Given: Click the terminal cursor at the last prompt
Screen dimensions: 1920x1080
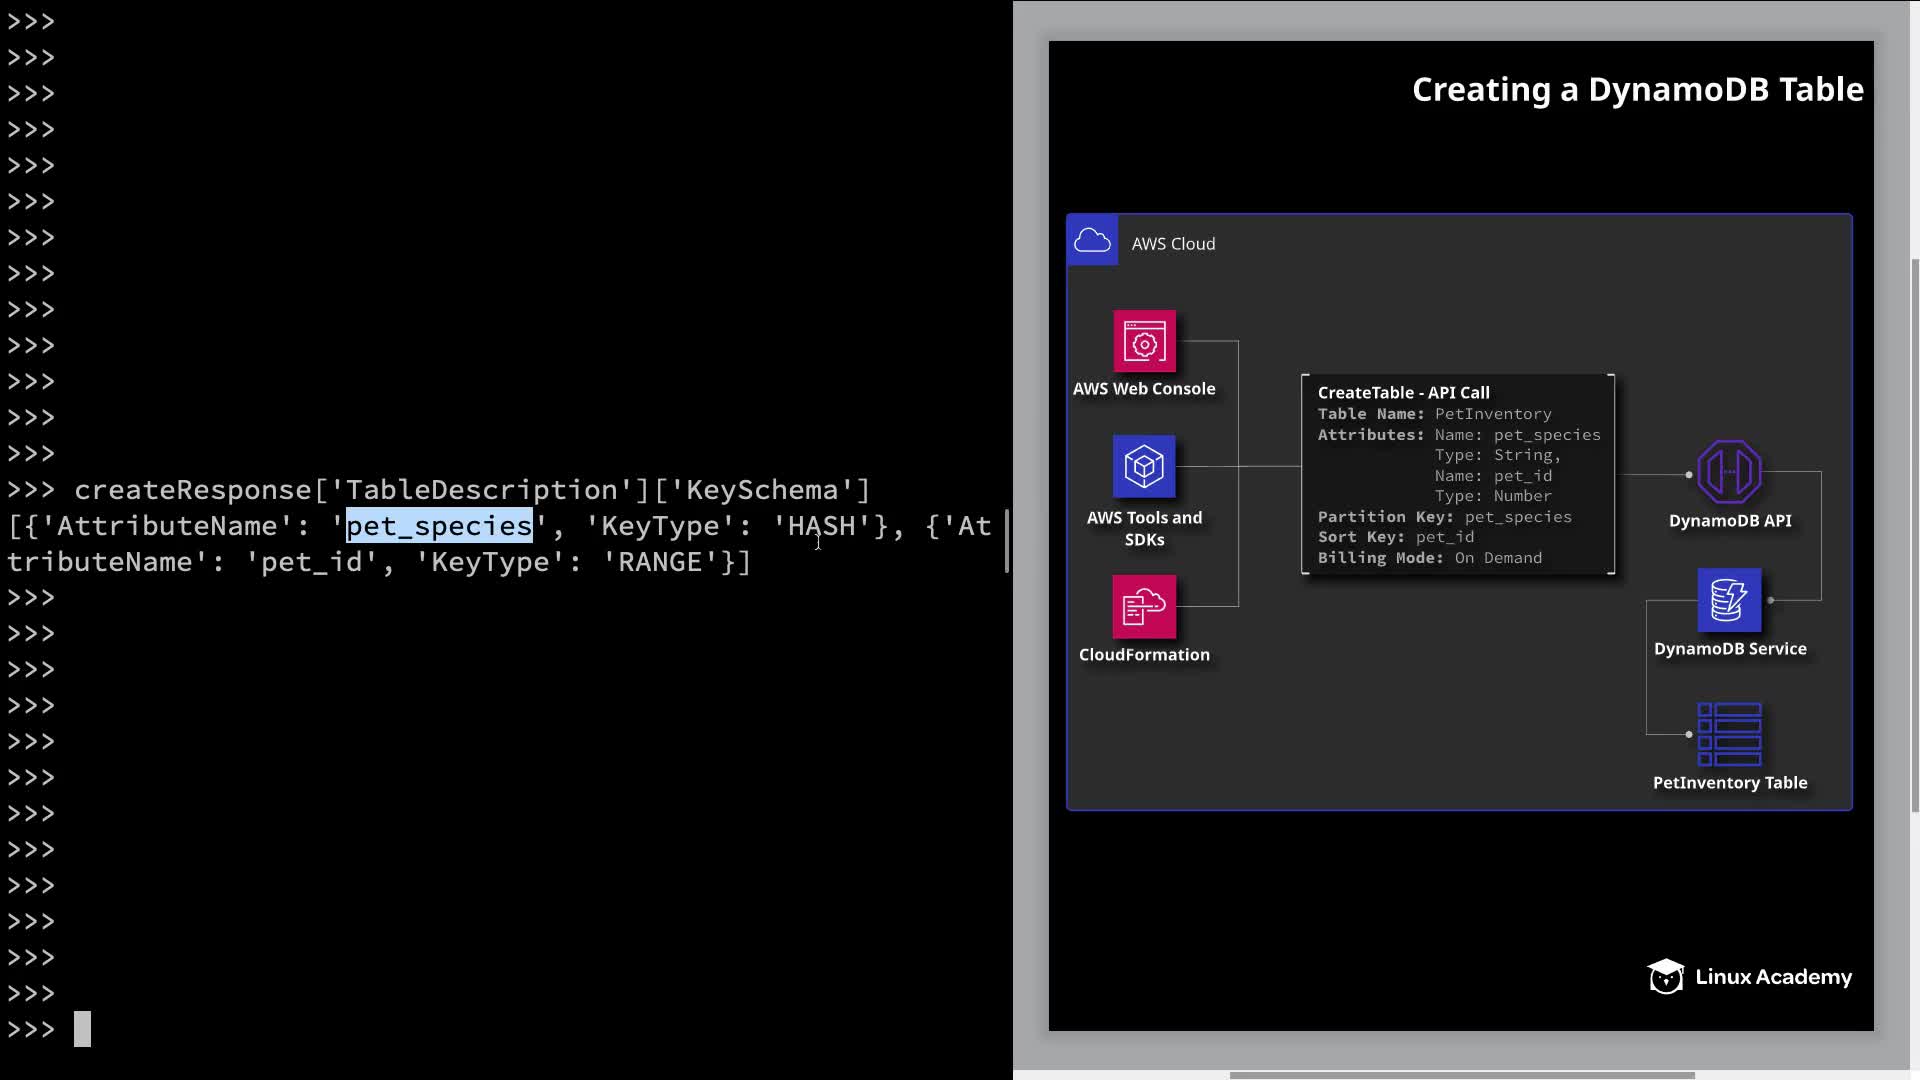Looking at the screenshot, I should tap(82, 1029).
